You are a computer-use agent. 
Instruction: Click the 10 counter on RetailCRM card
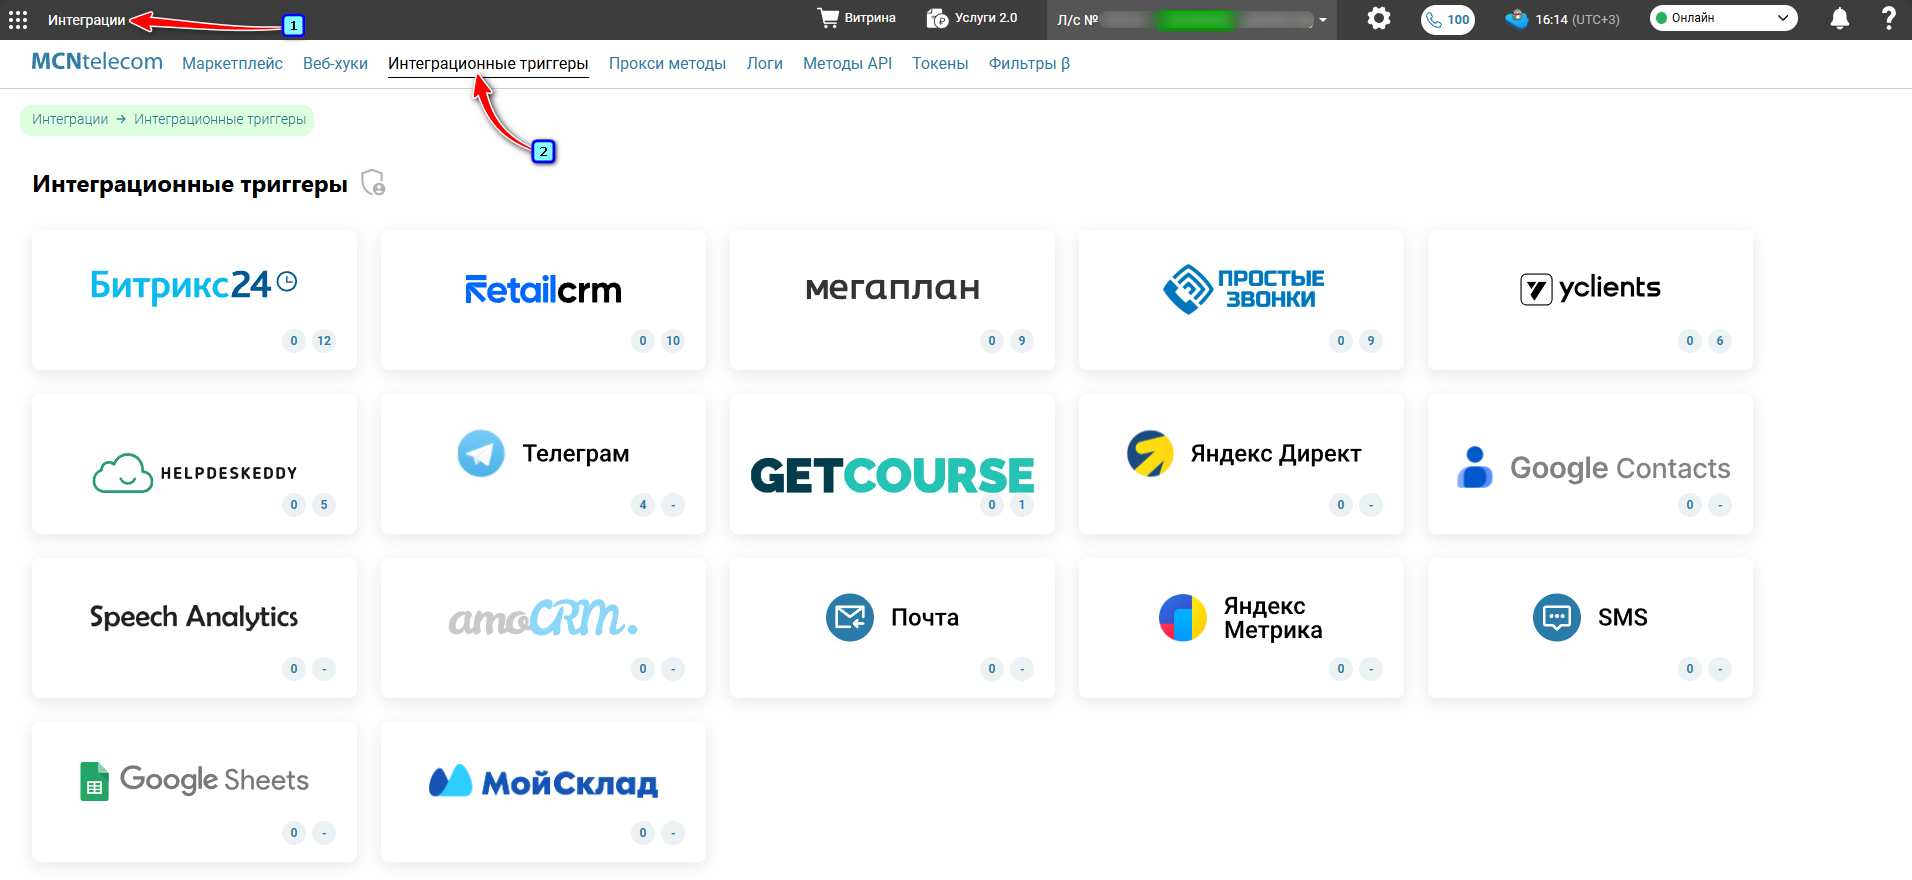673,341
